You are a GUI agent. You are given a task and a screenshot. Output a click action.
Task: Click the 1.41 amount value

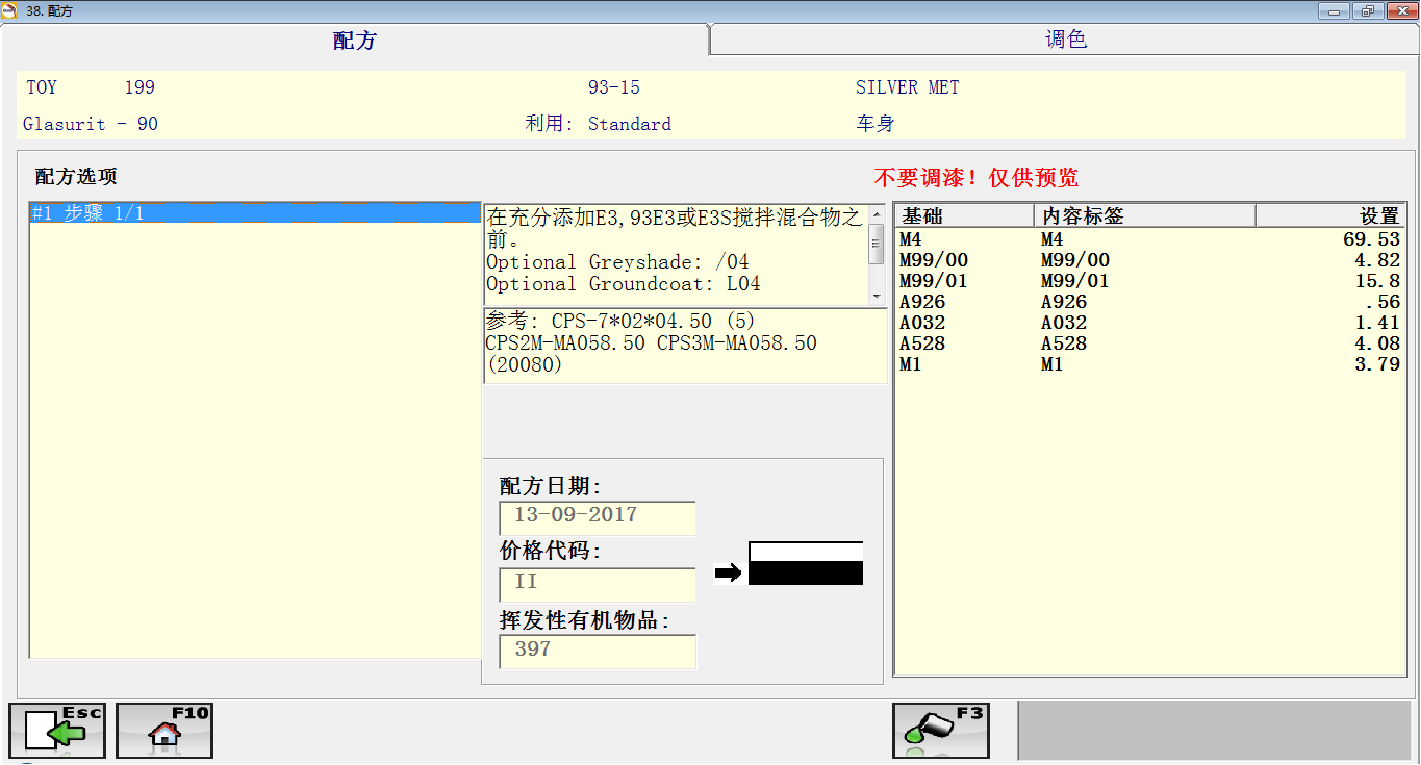coord(1378,323)
